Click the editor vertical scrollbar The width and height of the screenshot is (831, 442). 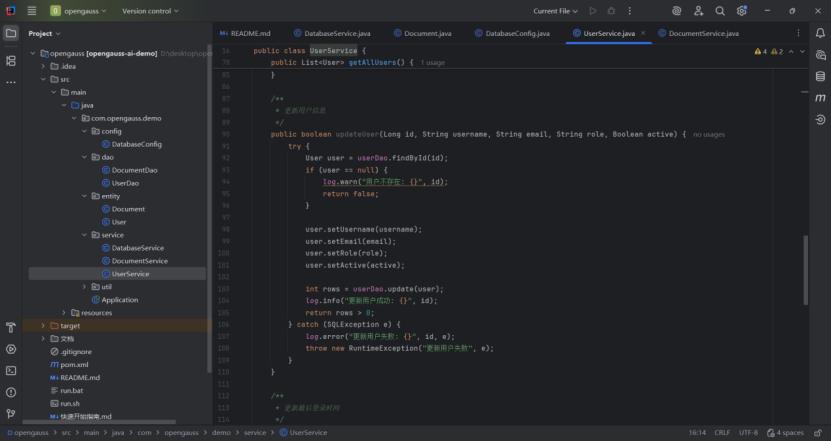[806, 270]
